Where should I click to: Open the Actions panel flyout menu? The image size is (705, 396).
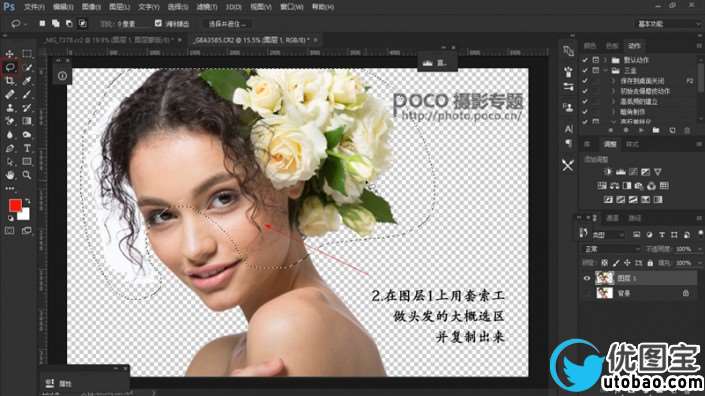click(x=699, y=45)
